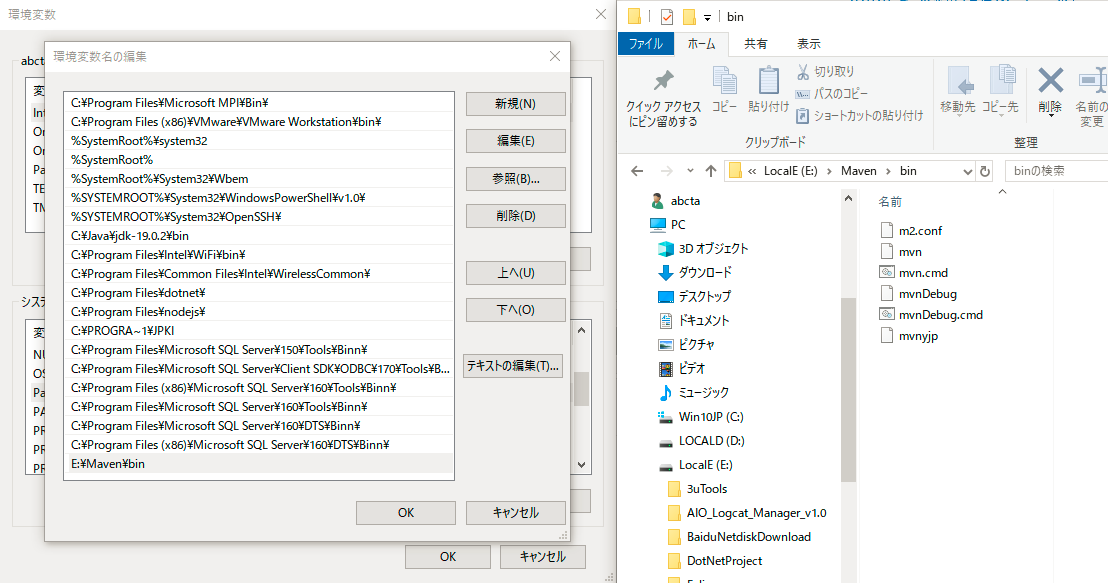1108x583 pixels.
Task: Move entry down with 下へ(O)
Action: pos(516,310)
